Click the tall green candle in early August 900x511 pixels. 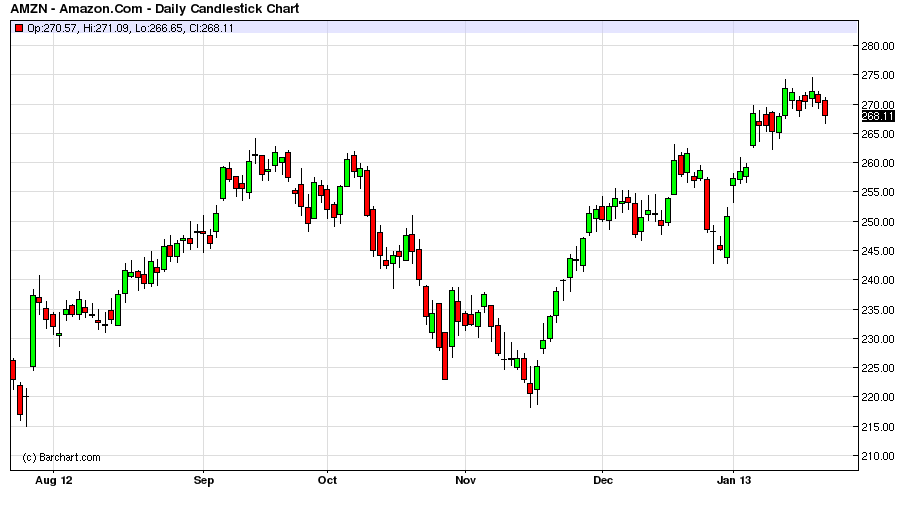pos(33,331)
